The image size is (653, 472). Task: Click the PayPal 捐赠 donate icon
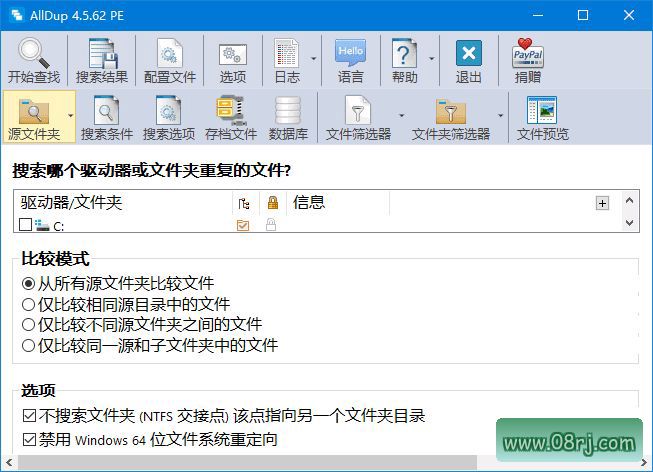pos(528,53)
